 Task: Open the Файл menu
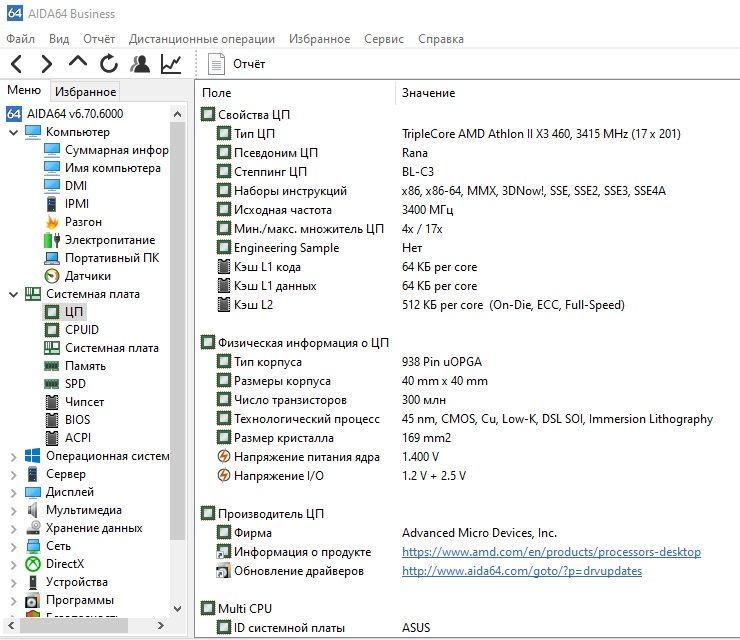tap(20, 39)
